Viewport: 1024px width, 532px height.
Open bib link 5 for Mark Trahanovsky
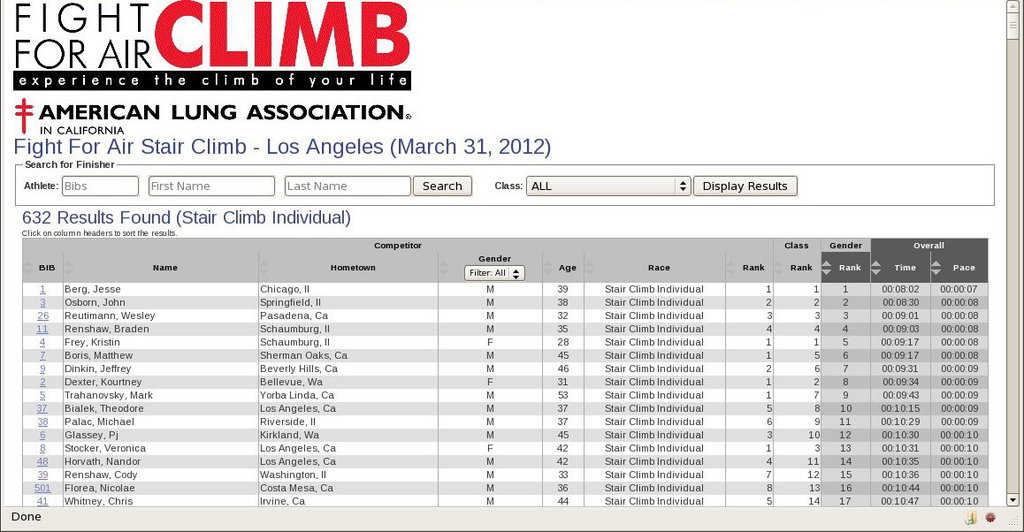42,395
